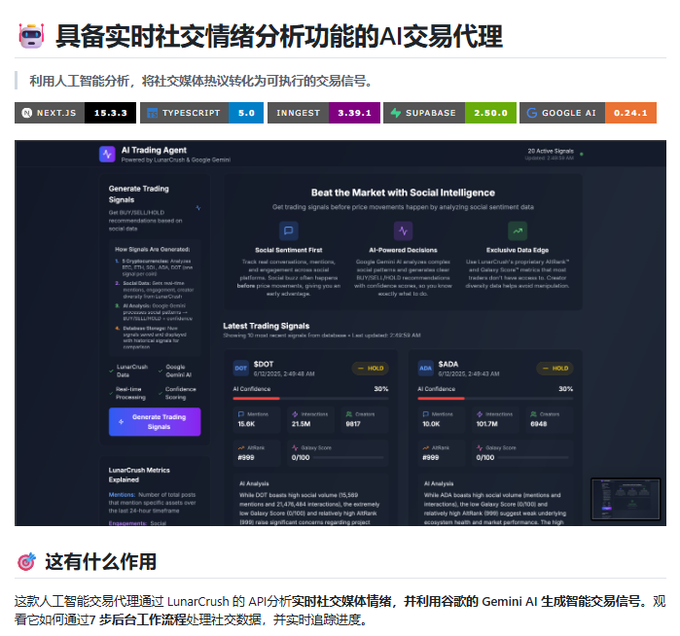680x636 pixels.
Task: Click the Confidence Scoring checkmark
Action: 161,393
